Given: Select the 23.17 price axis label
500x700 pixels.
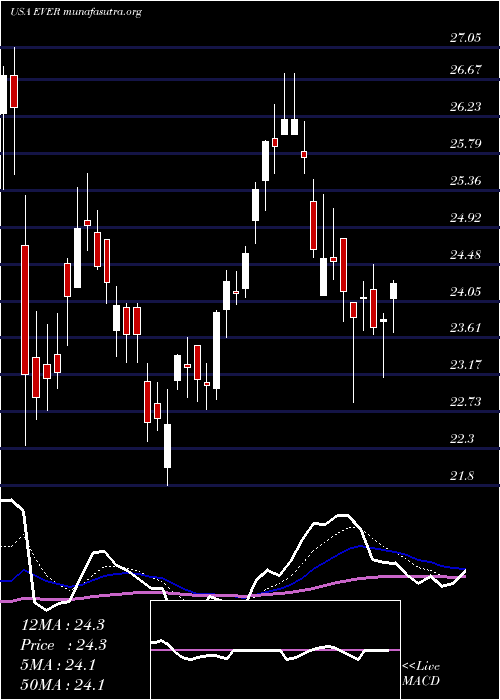Looking at the screenshot, I should (x=465, y=365).
